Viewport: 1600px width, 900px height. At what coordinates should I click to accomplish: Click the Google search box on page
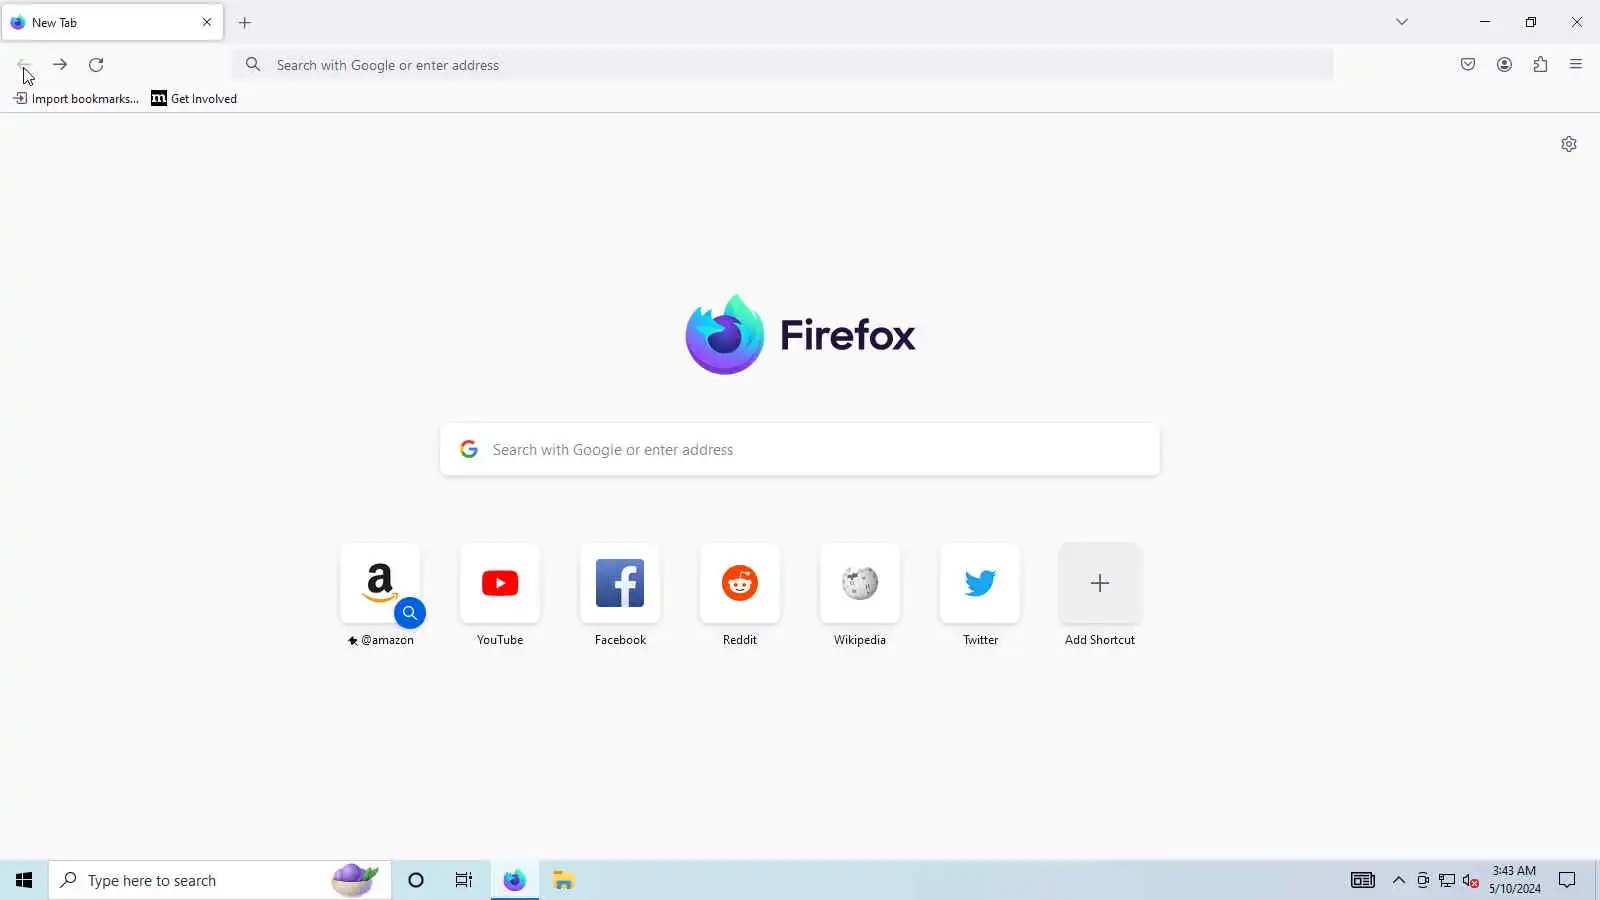pyautogui.click(x=800, y=450)
